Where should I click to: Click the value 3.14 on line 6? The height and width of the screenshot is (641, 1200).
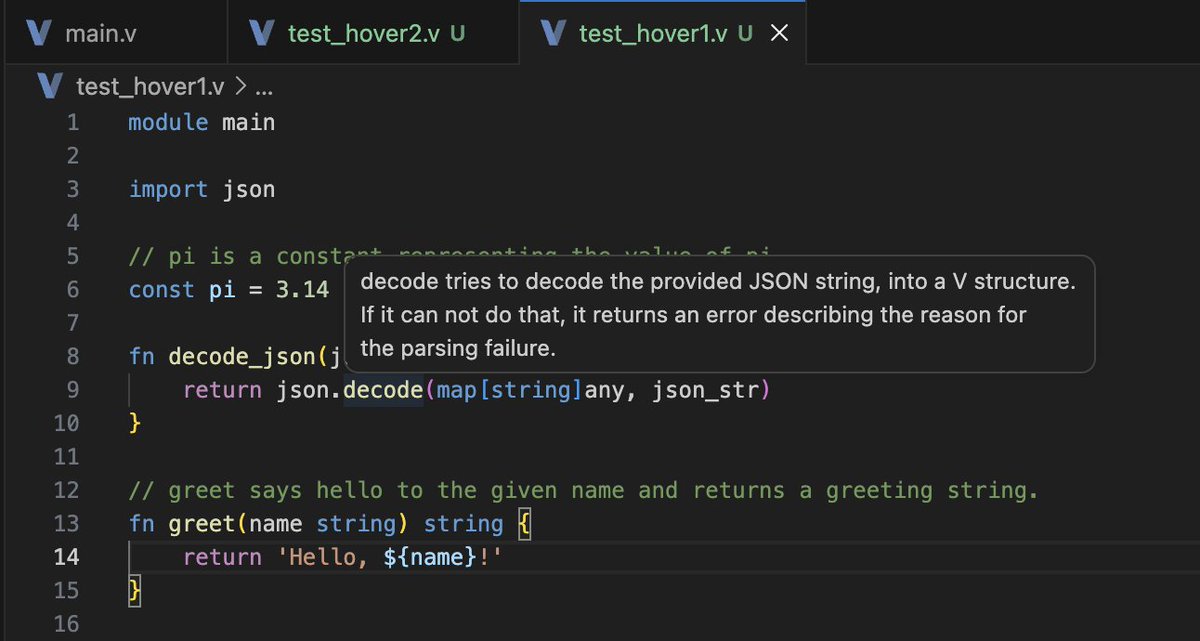click(x=303, y=290)
